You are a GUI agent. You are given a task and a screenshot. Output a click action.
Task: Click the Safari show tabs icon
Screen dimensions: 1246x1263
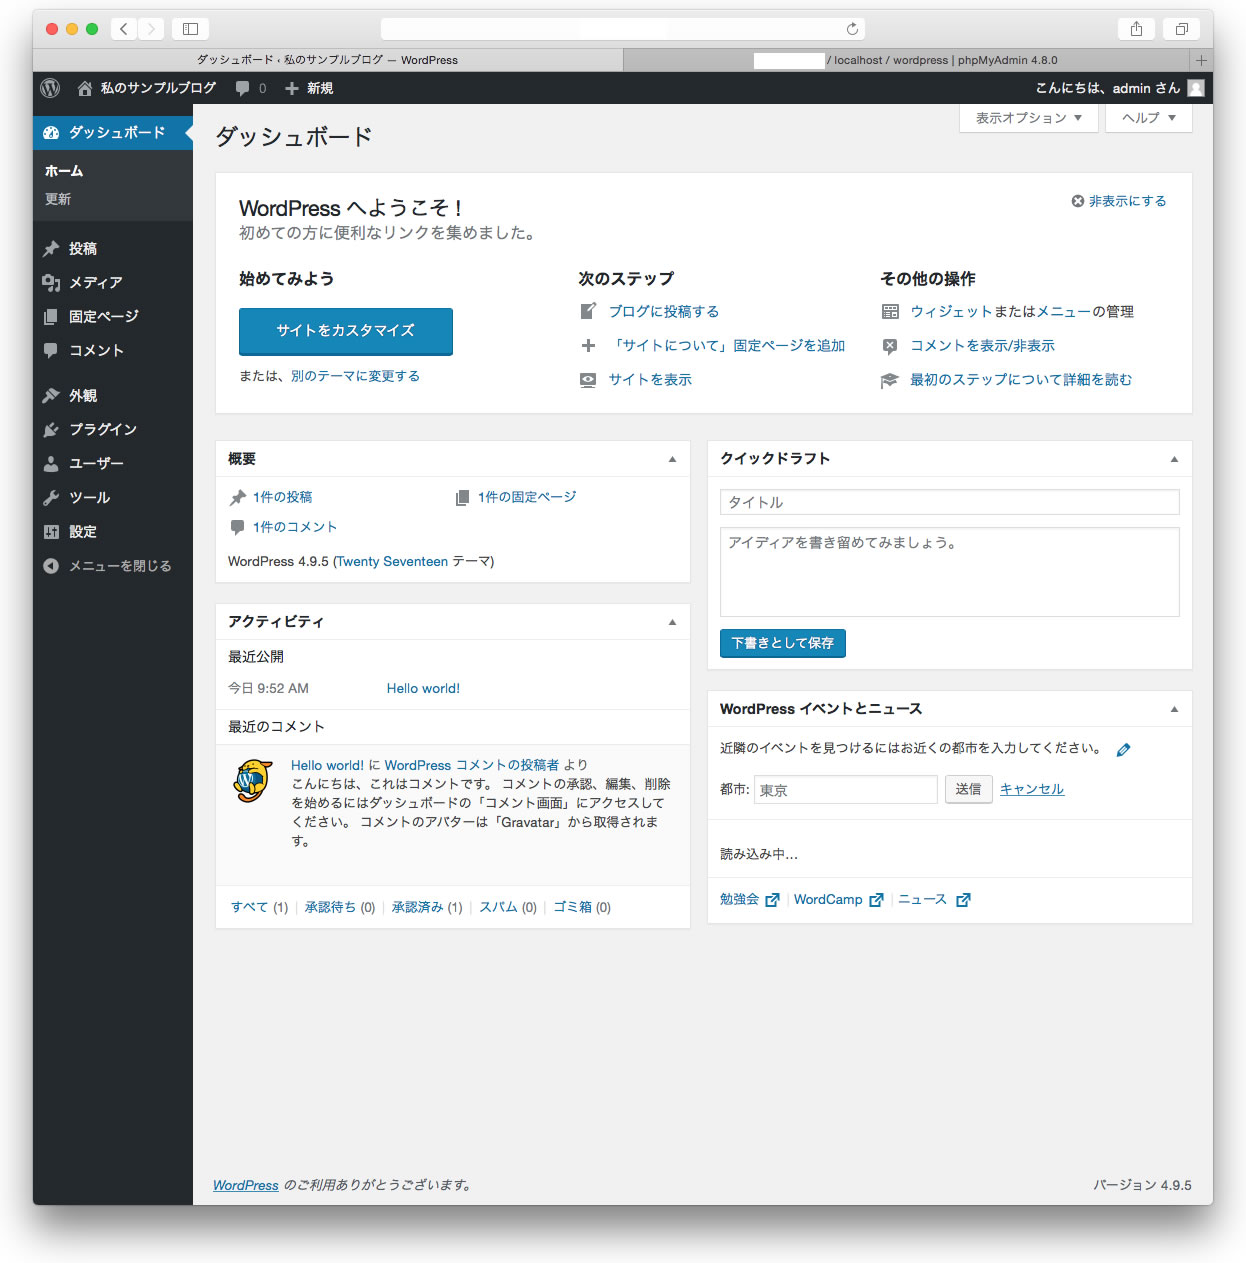tap(1181, 29)
